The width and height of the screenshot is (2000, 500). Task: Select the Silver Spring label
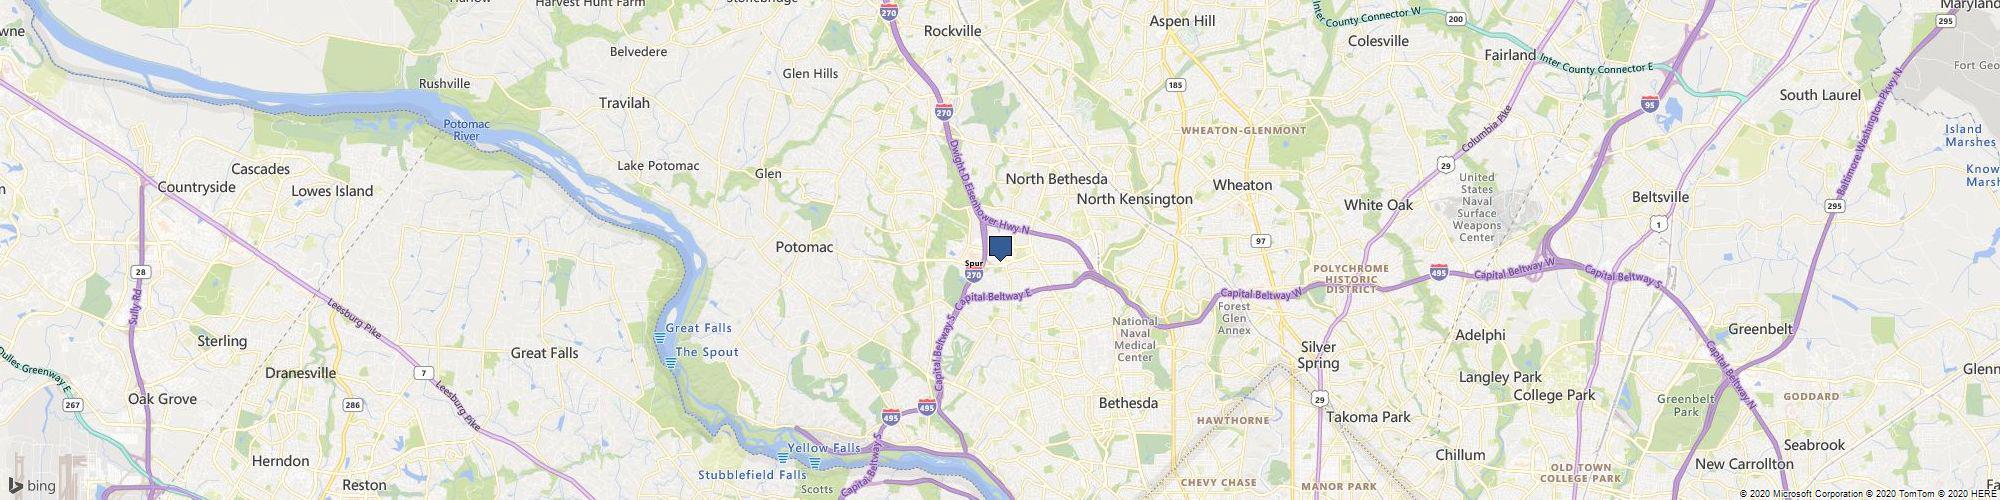tap(1318, 355)
